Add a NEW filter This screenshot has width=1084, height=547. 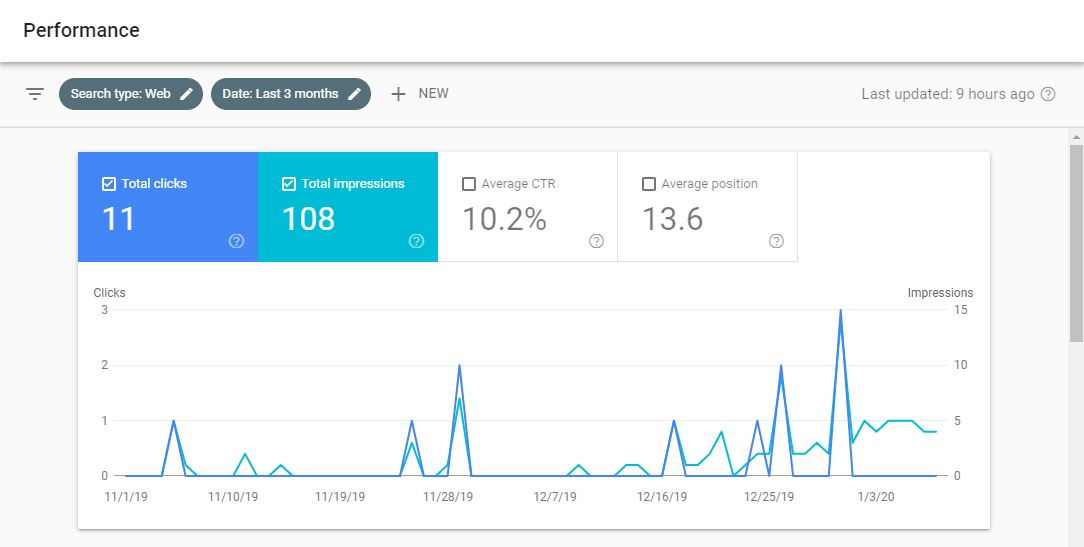pyautogui.click(x=433, y=94)
